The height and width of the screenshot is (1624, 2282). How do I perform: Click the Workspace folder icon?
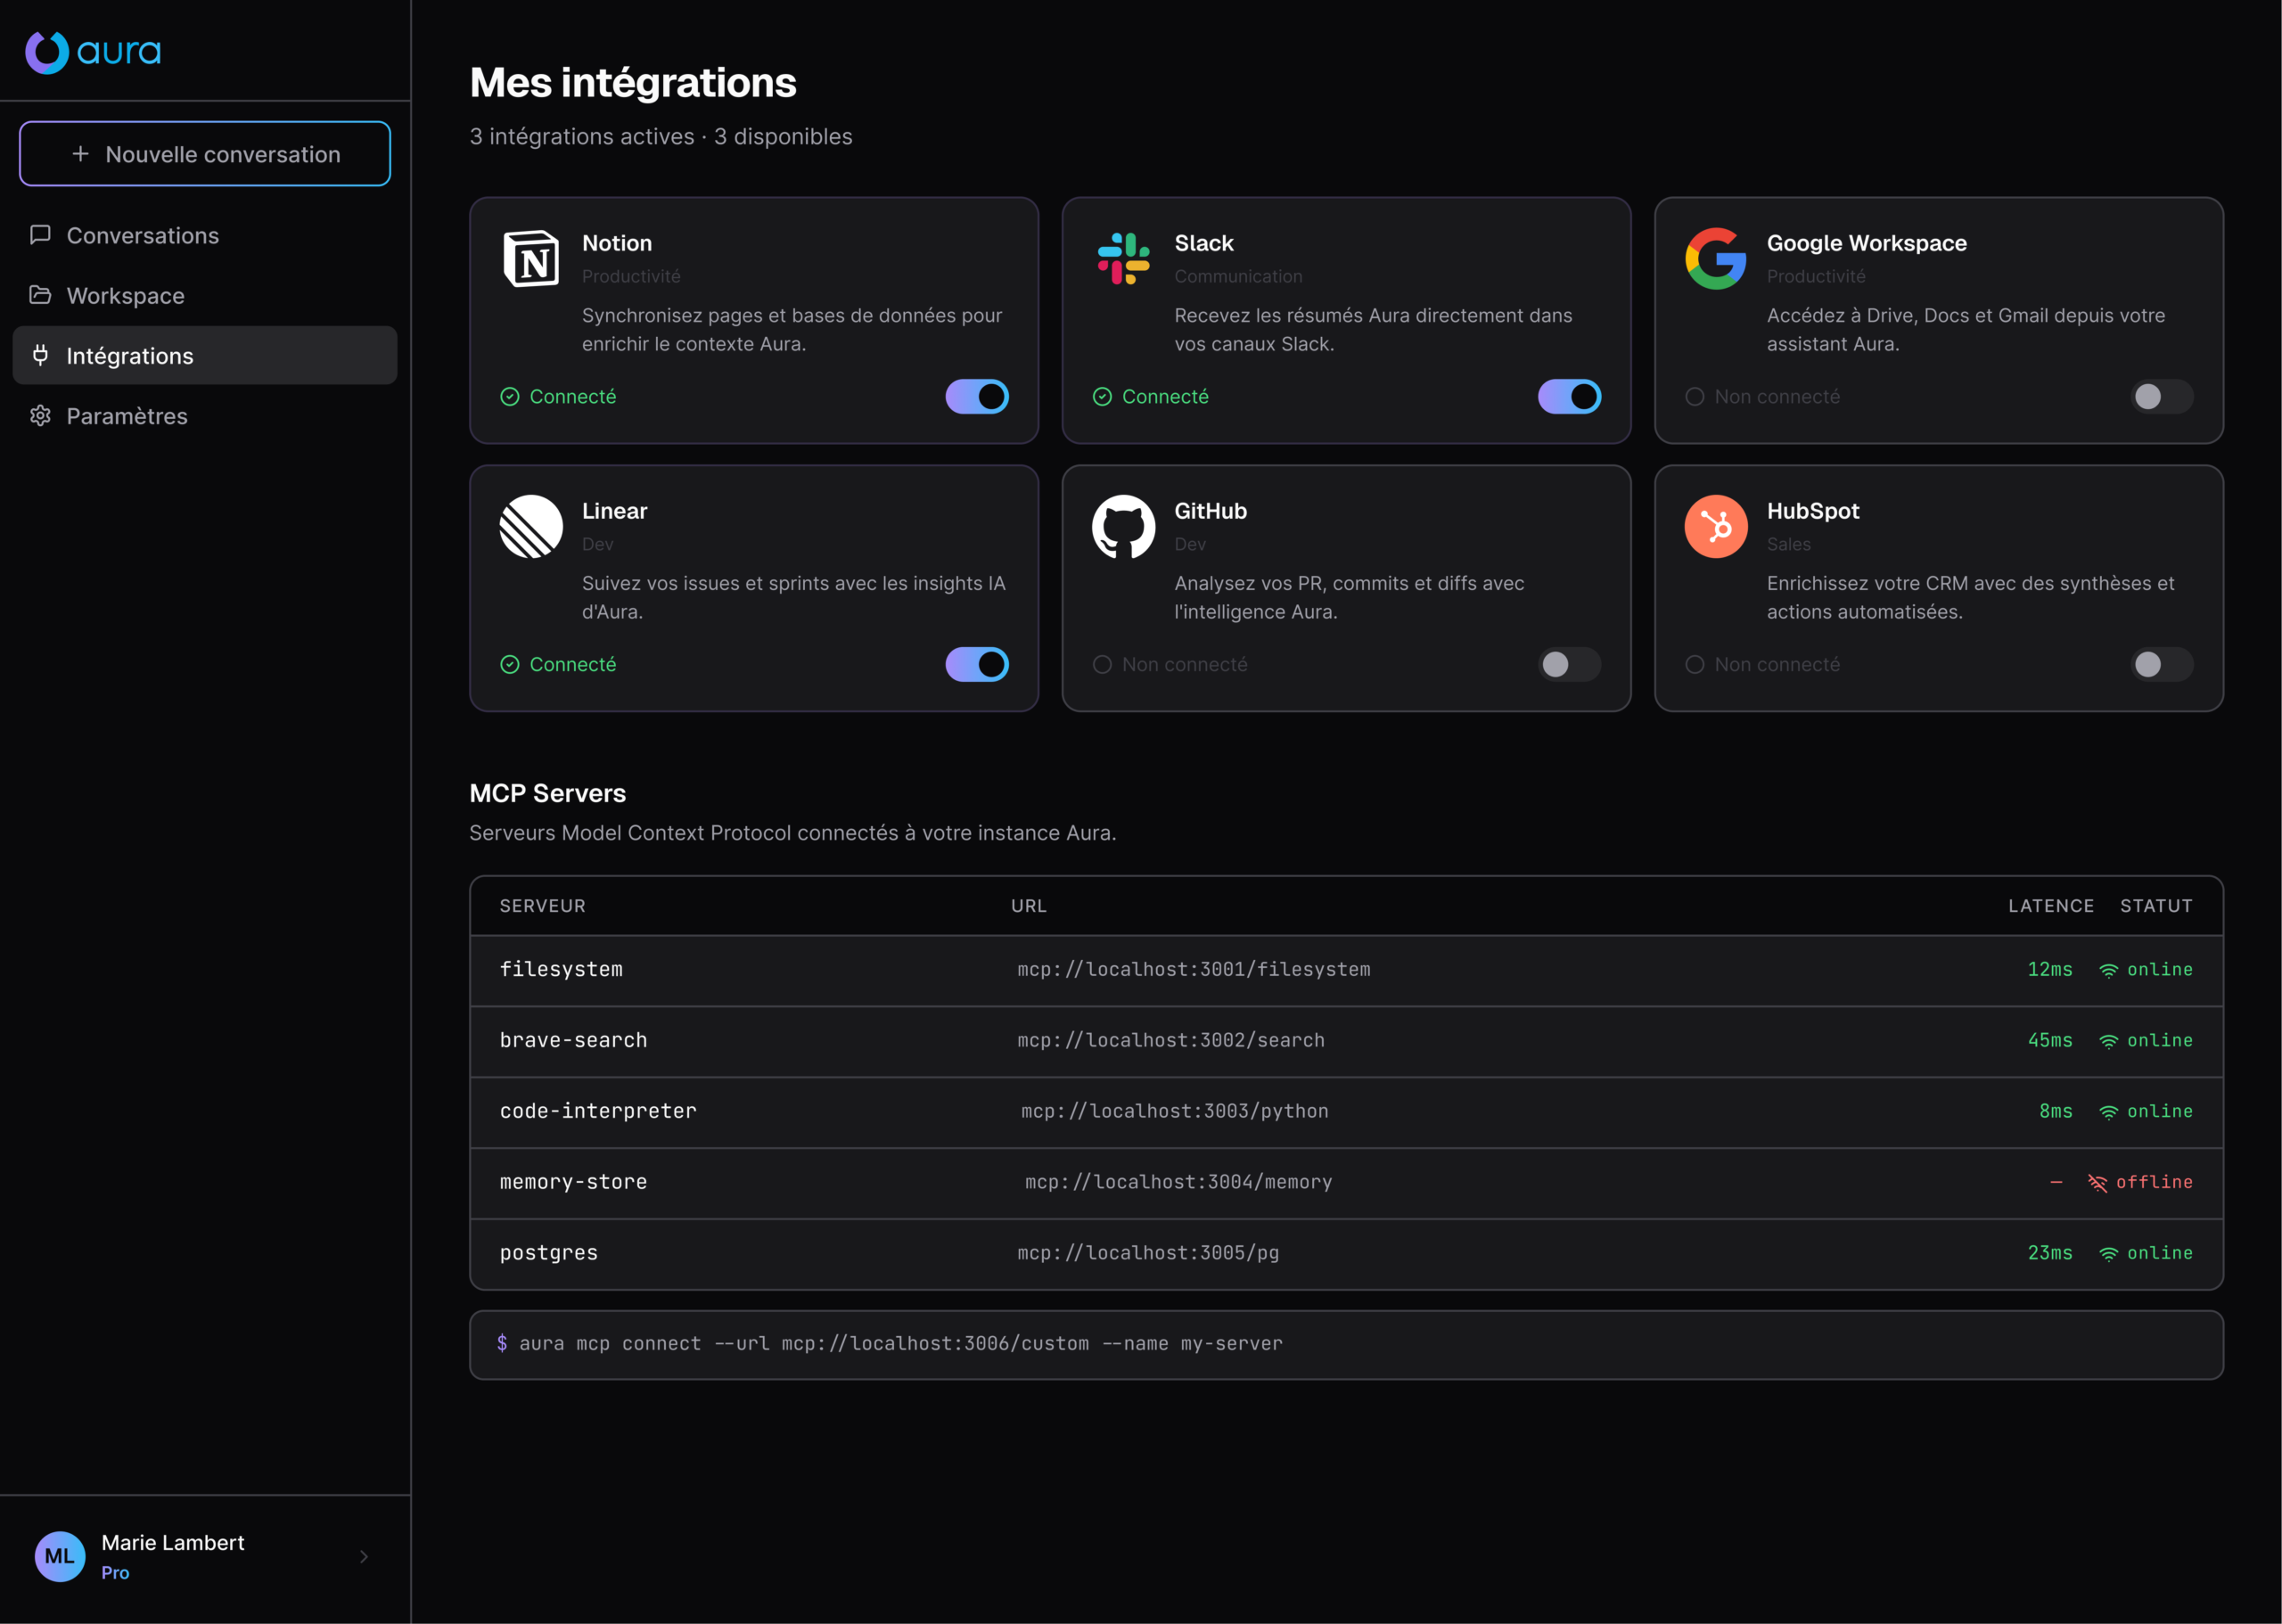coord(40,295)
